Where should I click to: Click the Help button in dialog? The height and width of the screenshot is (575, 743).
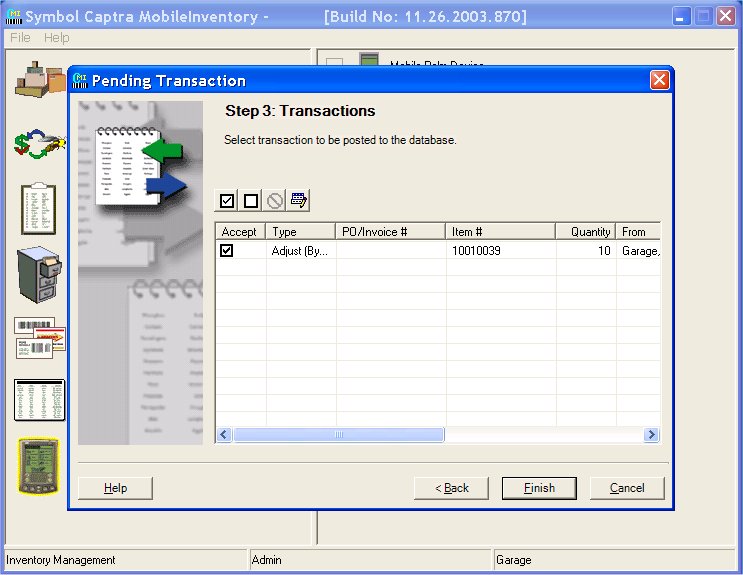pyautogui.click(x=115, y=488)
